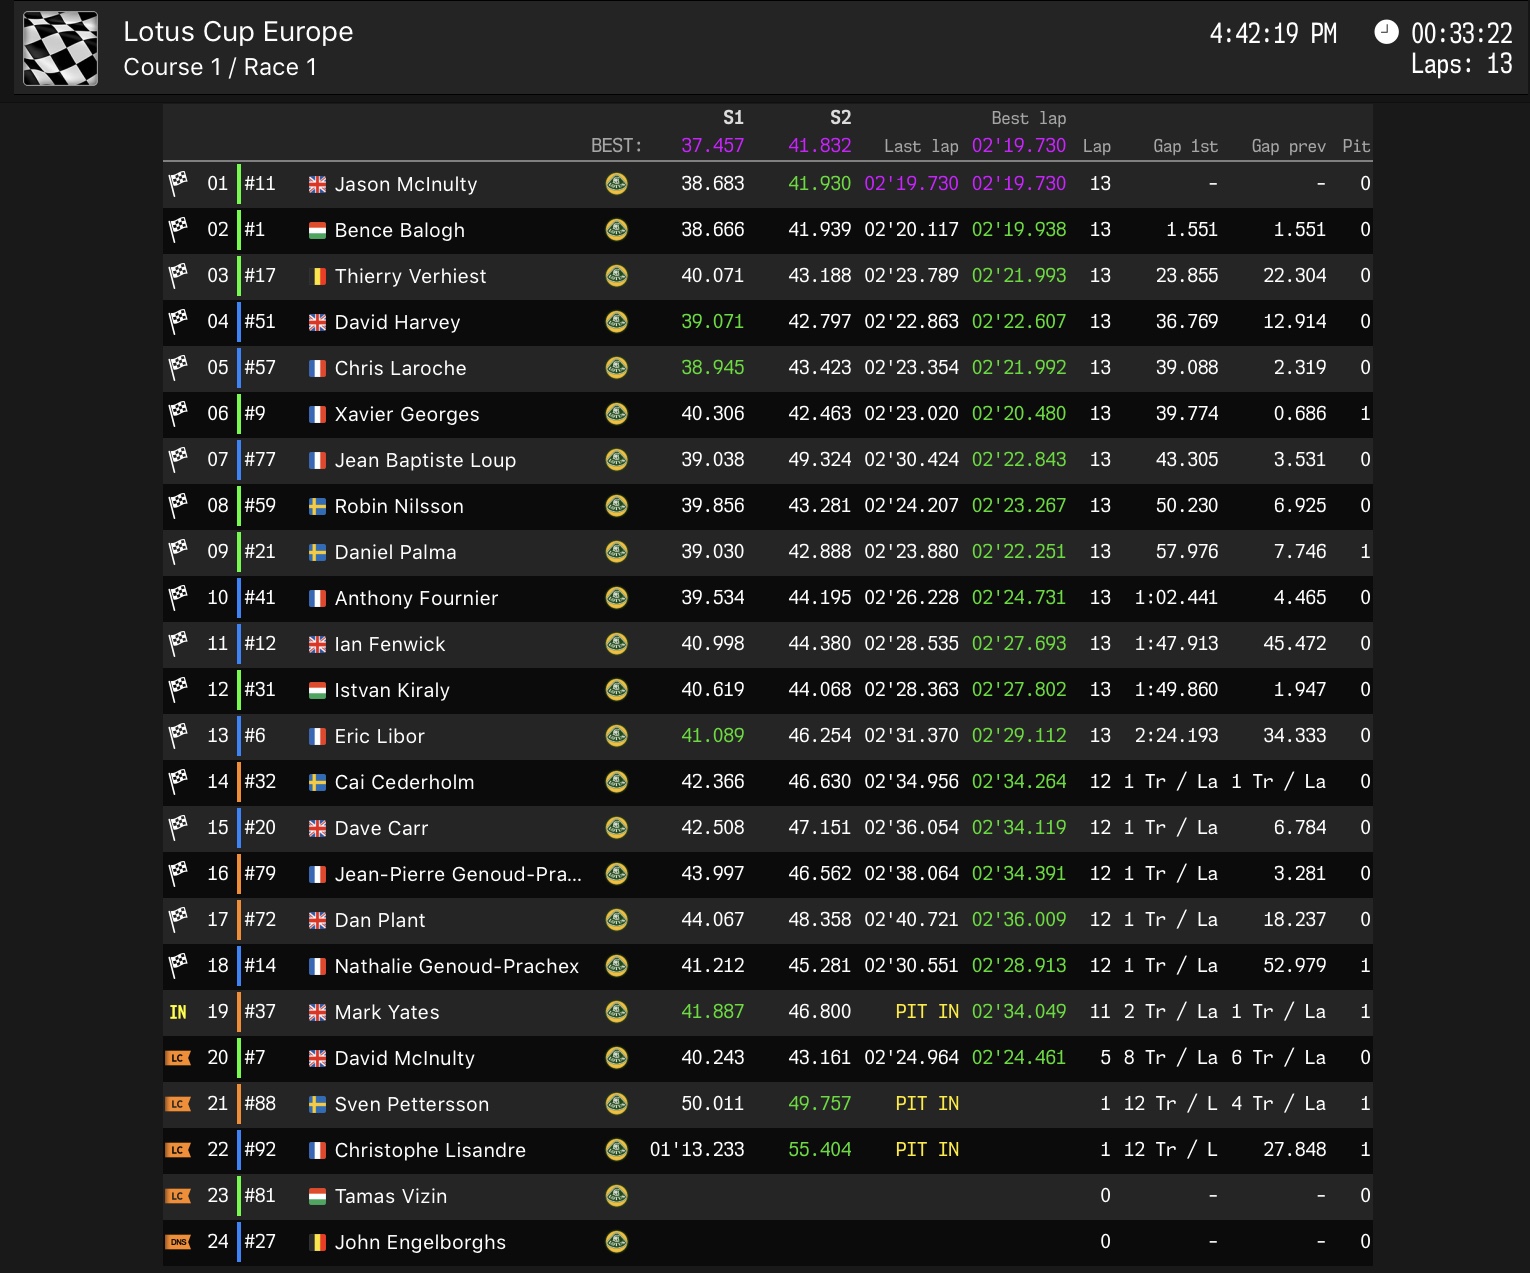
Task: Click the PIT IN status for Mark Yates
Action: tap(926, 1011)
